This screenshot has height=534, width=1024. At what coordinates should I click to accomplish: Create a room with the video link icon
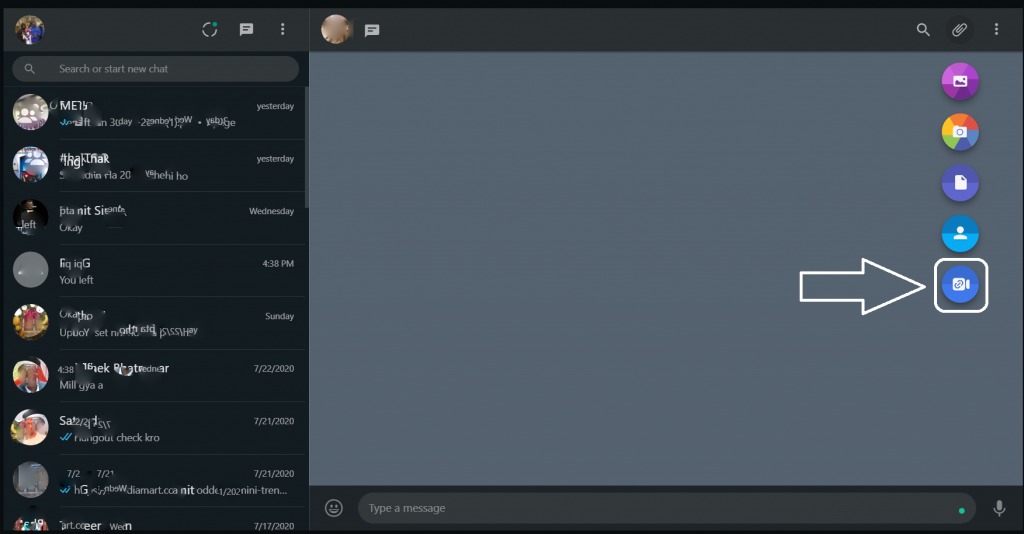click(x=960, y=285)
